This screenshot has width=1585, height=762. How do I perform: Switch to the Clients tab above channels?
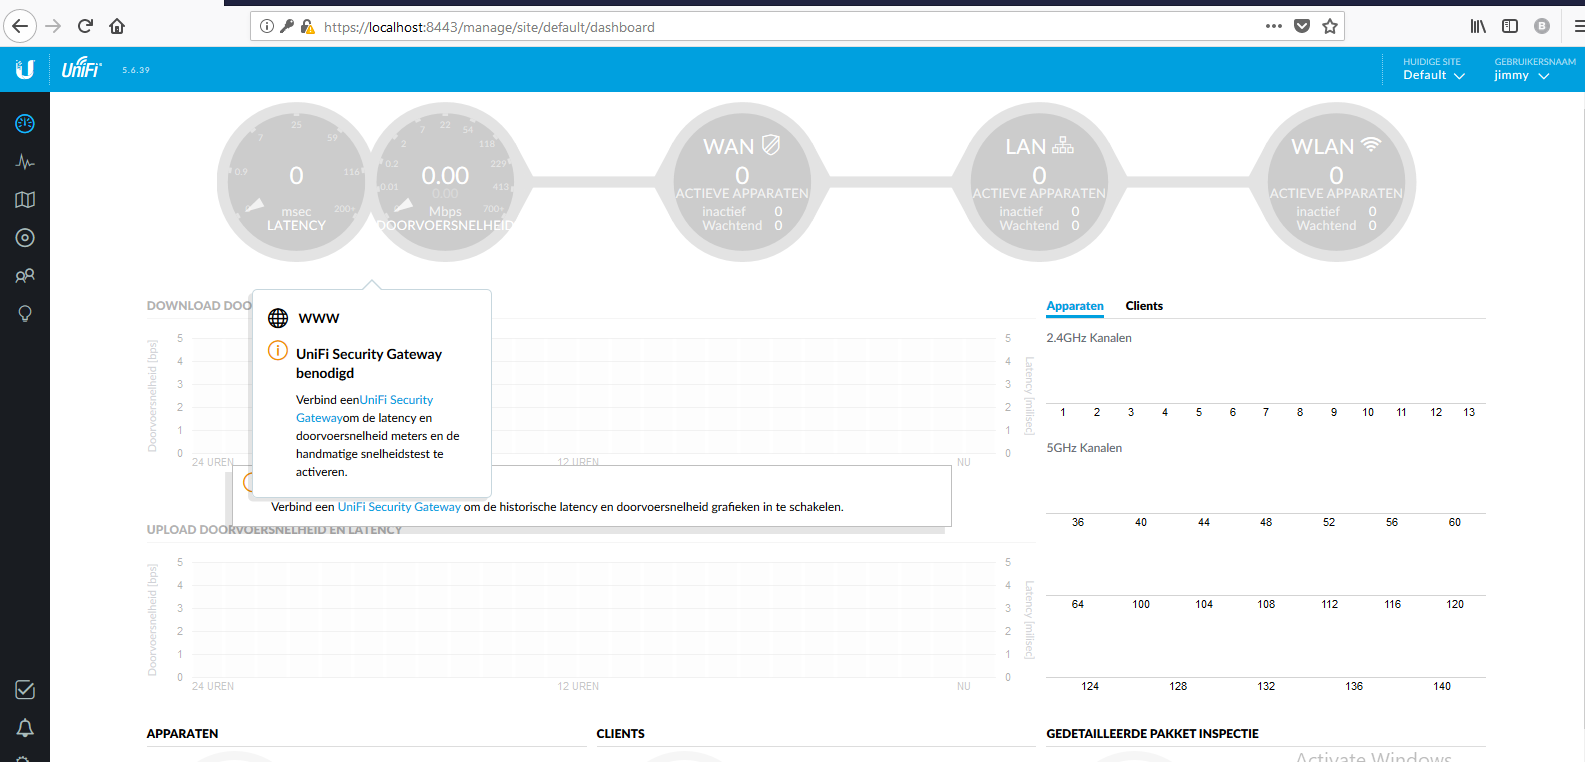[1144, 306]
